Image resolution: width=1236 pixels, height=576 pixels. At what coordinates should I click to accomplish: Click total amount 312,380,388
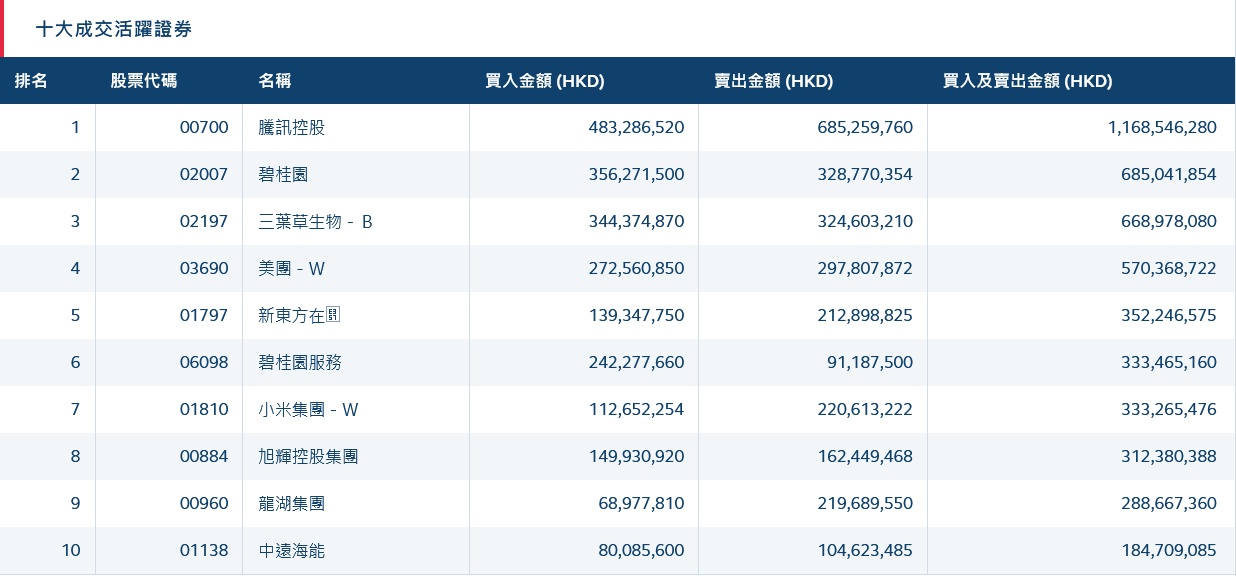coord(1169,457)
